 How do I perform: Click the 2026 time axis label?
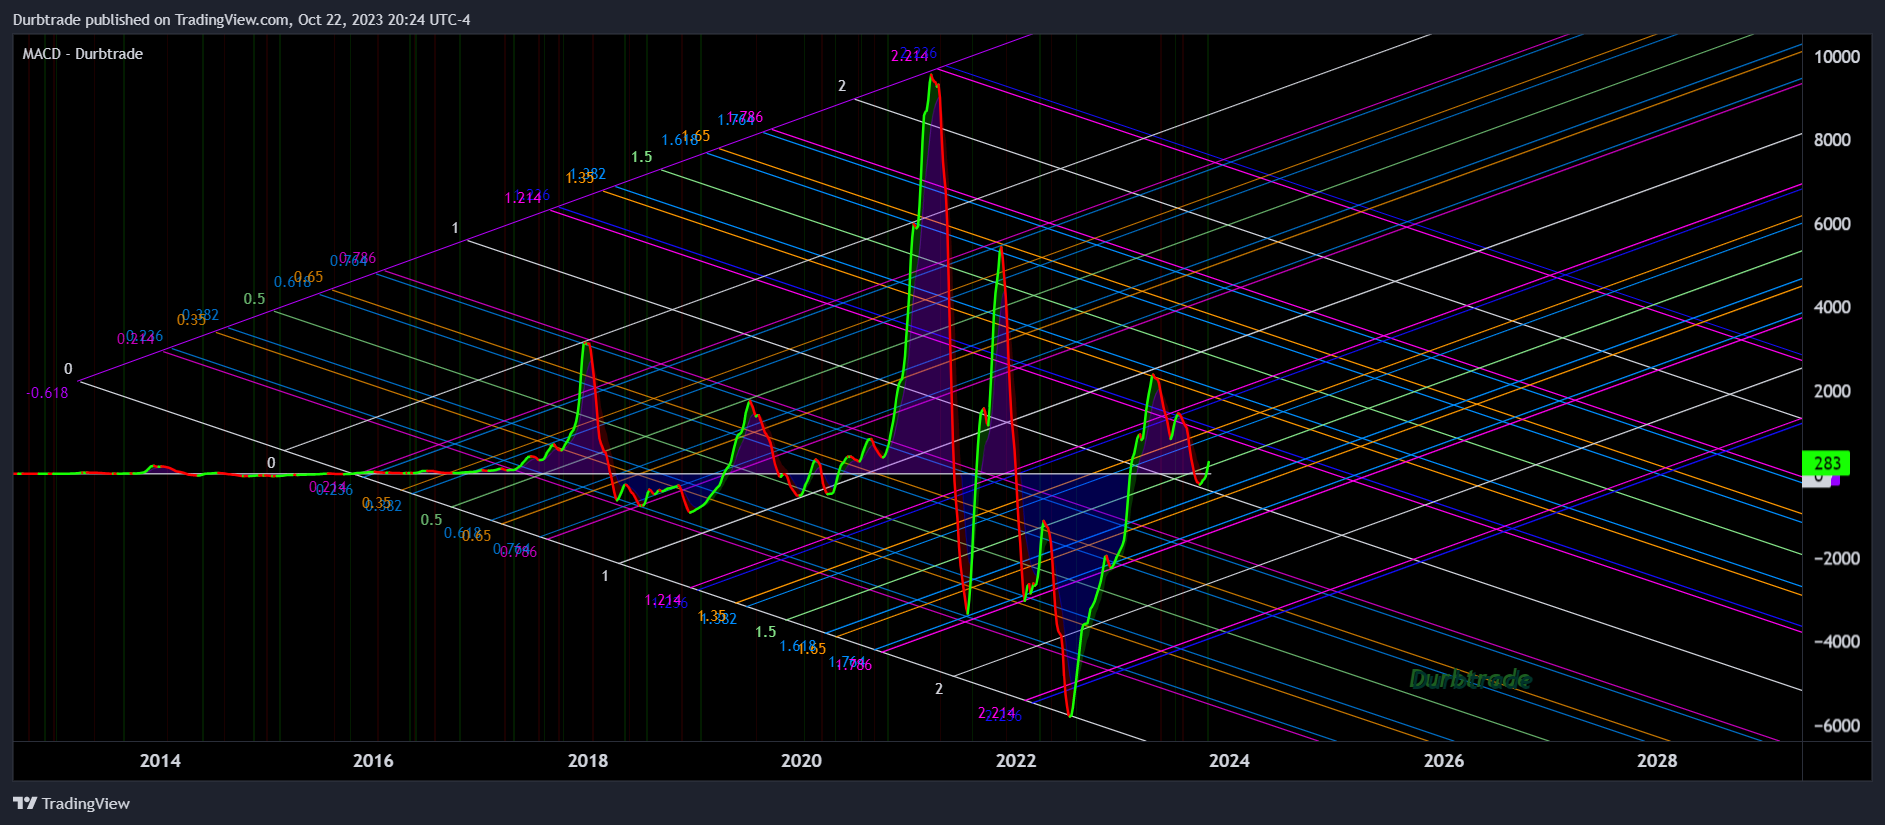(x=1444, y=761)
